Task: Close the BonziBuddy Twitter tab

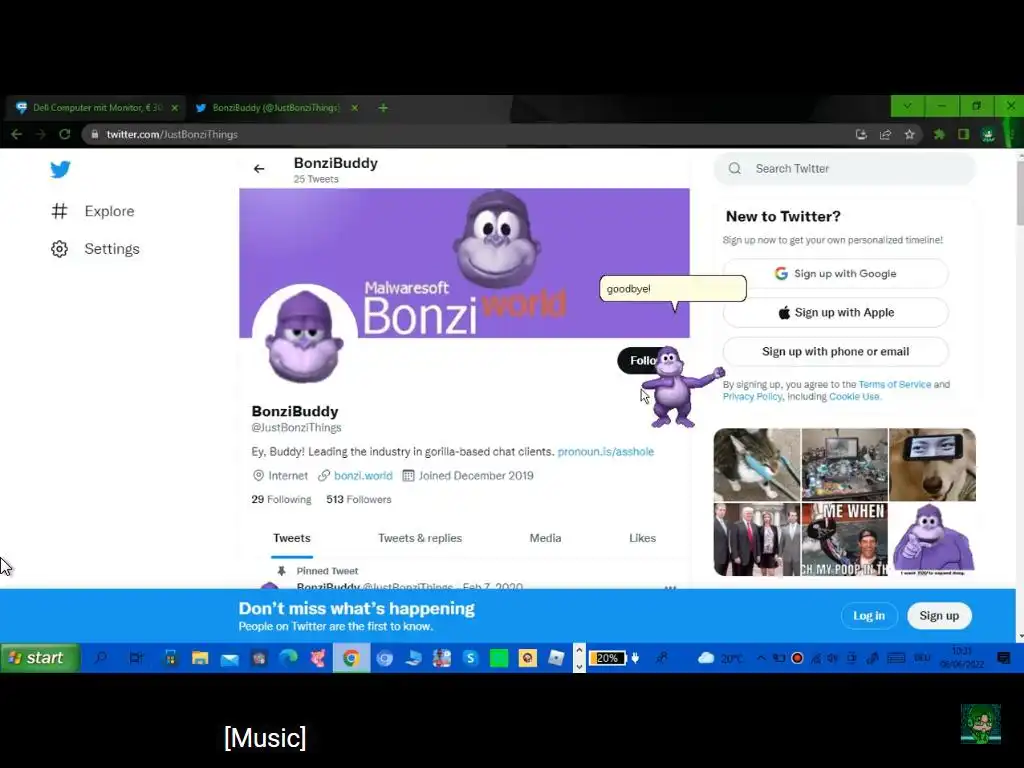Action: [x=355, y=108]
